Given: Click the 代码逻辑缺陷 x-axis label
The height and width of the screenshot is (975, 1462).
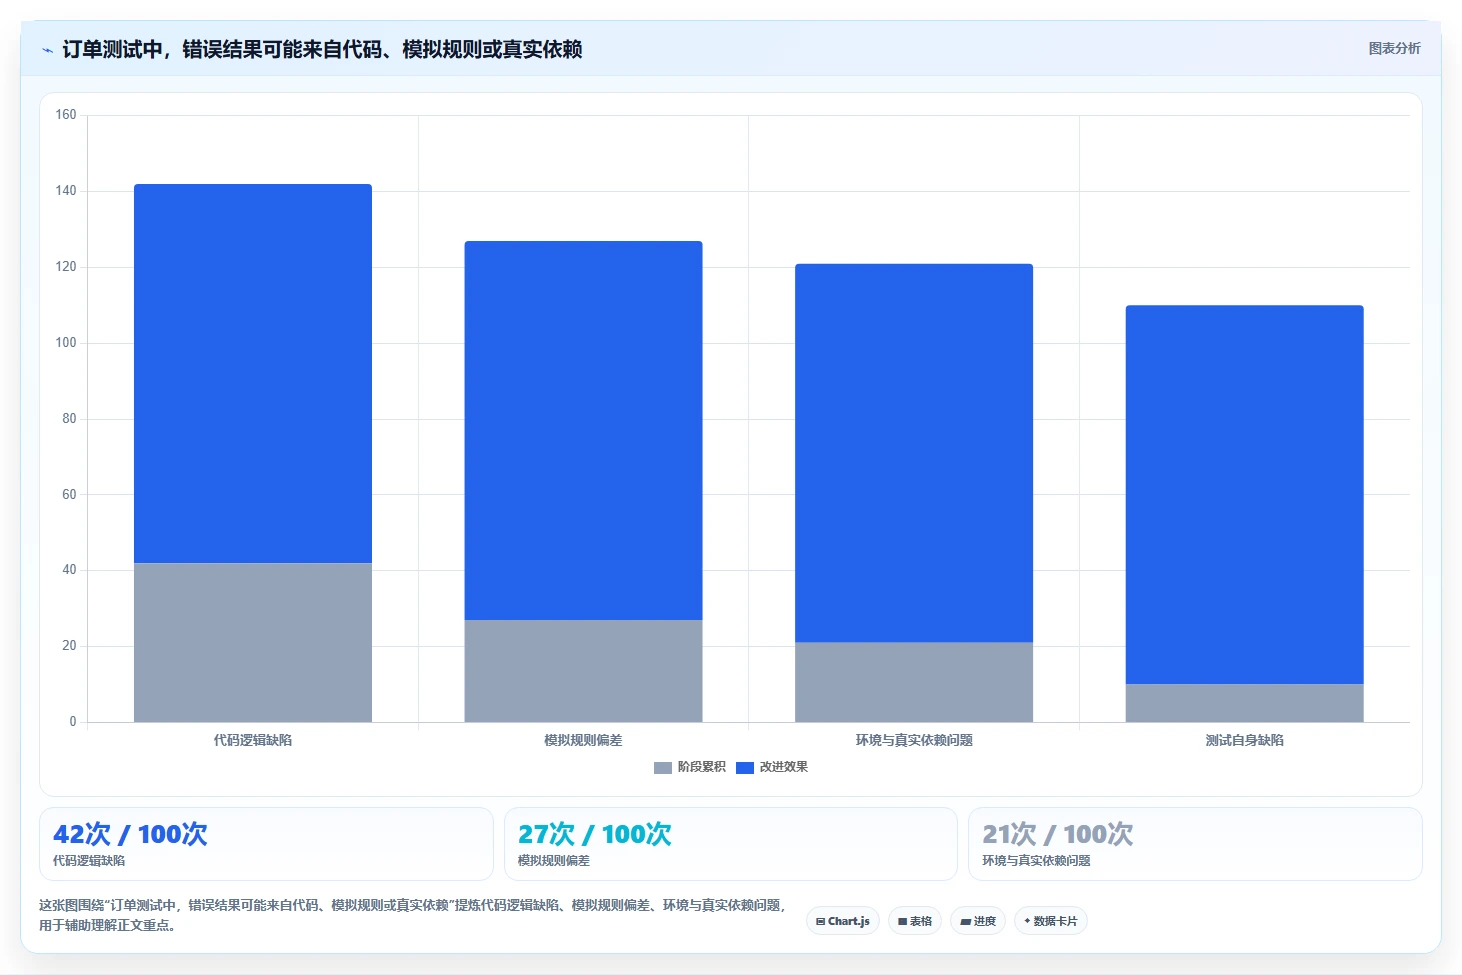Looking at the screenshot, I should point(253,740).
